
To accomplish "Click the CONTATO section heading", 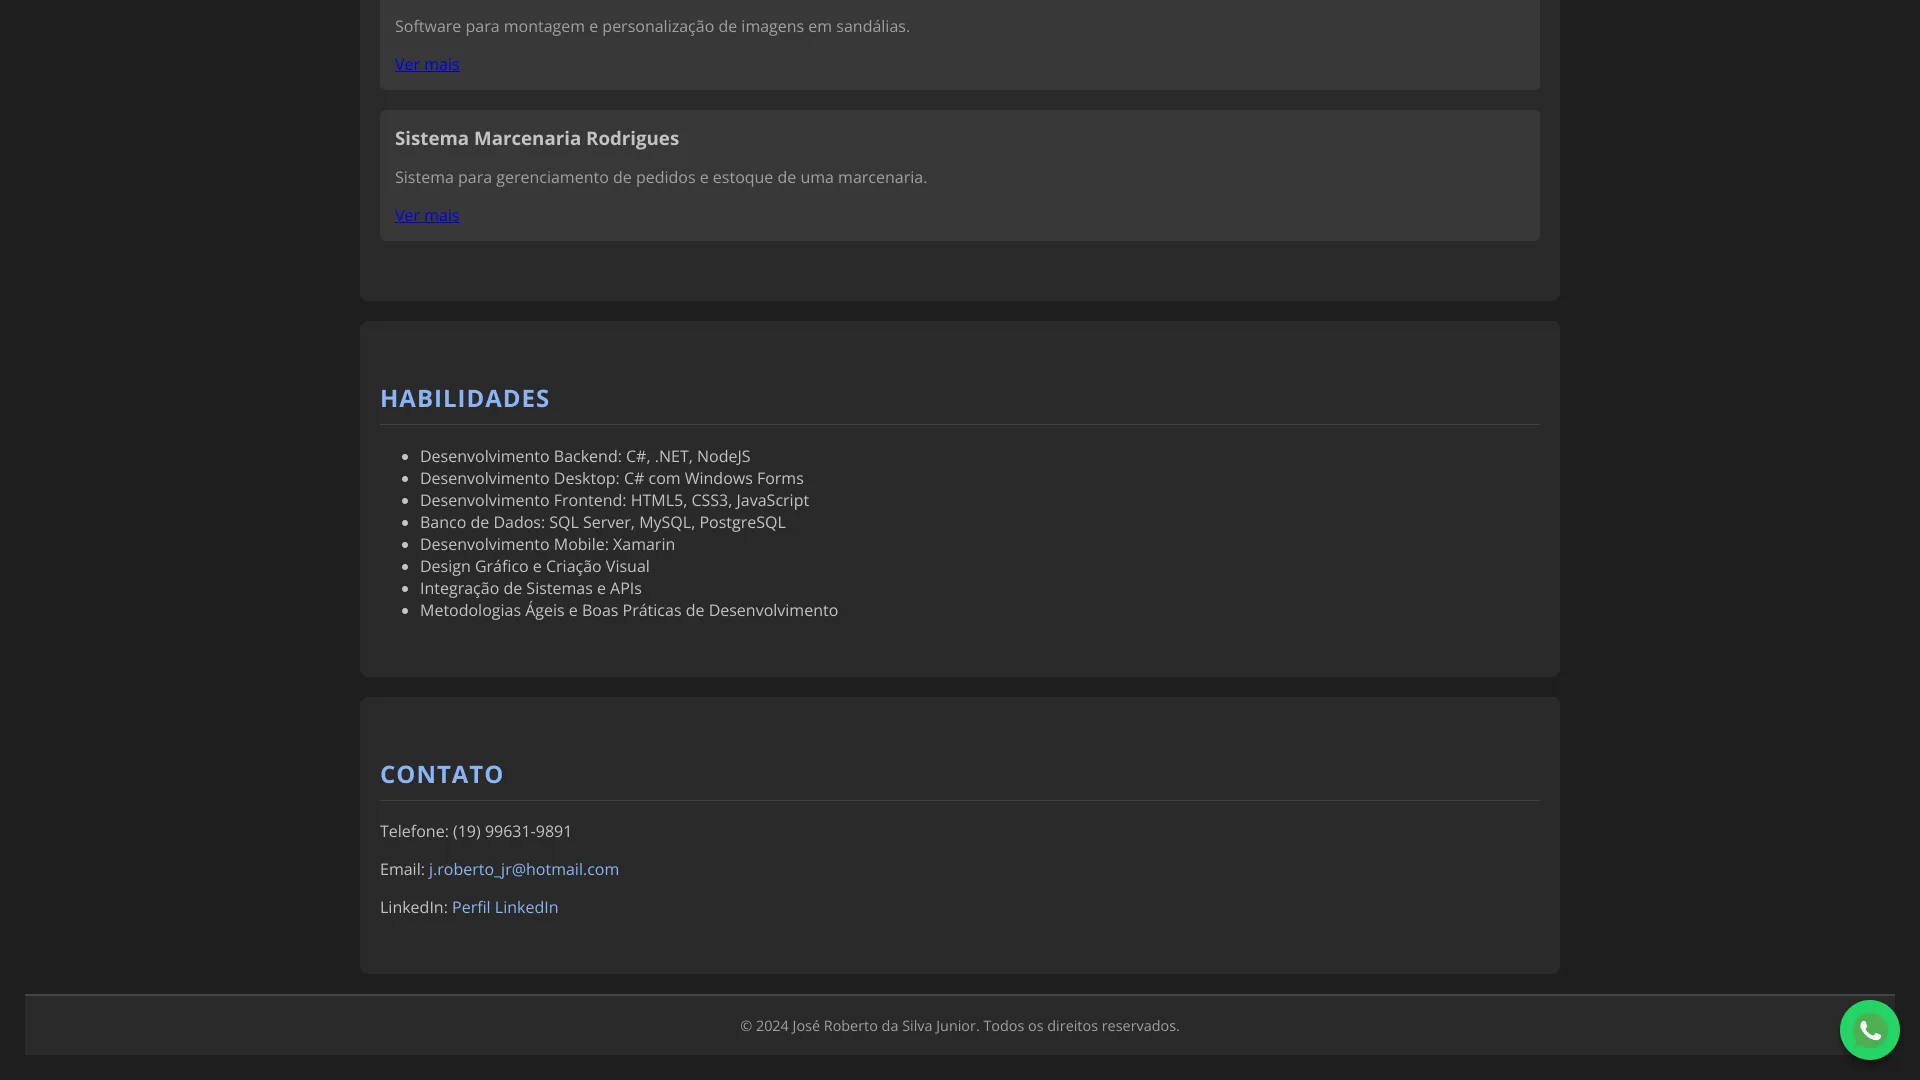I will [442, 774].
